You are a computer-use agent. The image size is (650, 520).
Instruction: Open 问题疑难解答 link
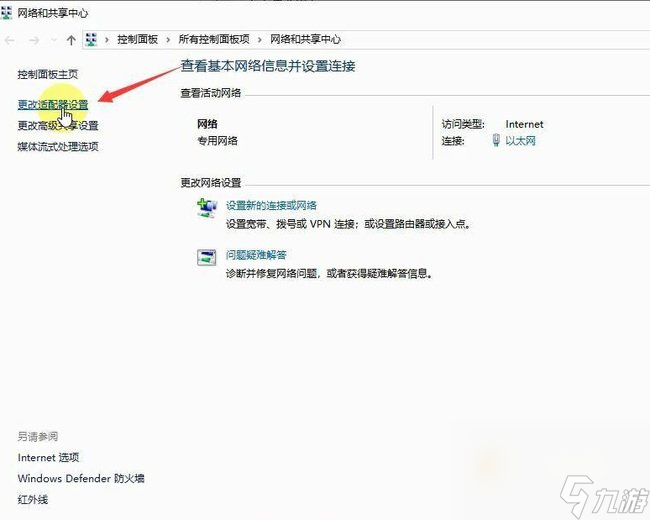256,255
